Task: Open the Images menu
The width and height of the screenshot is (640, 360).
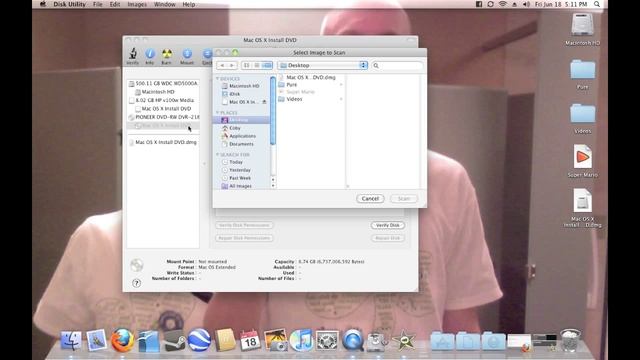Action: tap(137, 4)
